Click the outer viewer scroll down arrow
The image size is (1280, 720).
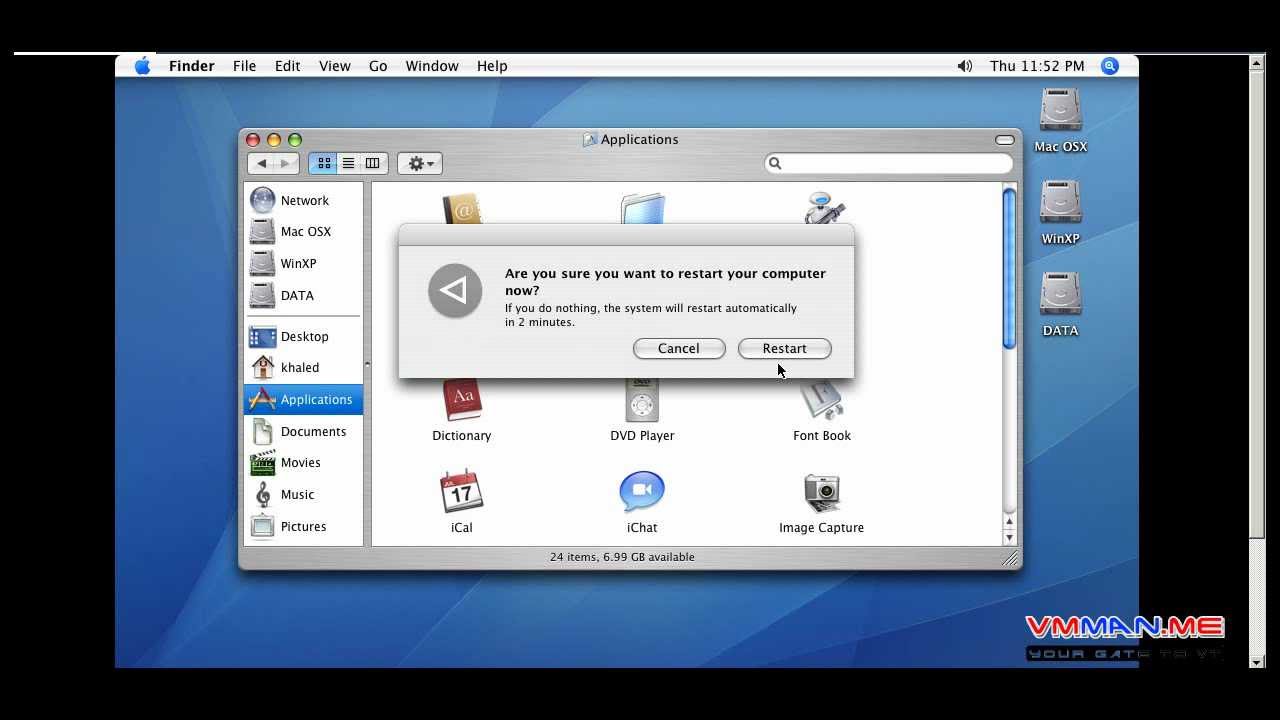[1257, 661]
